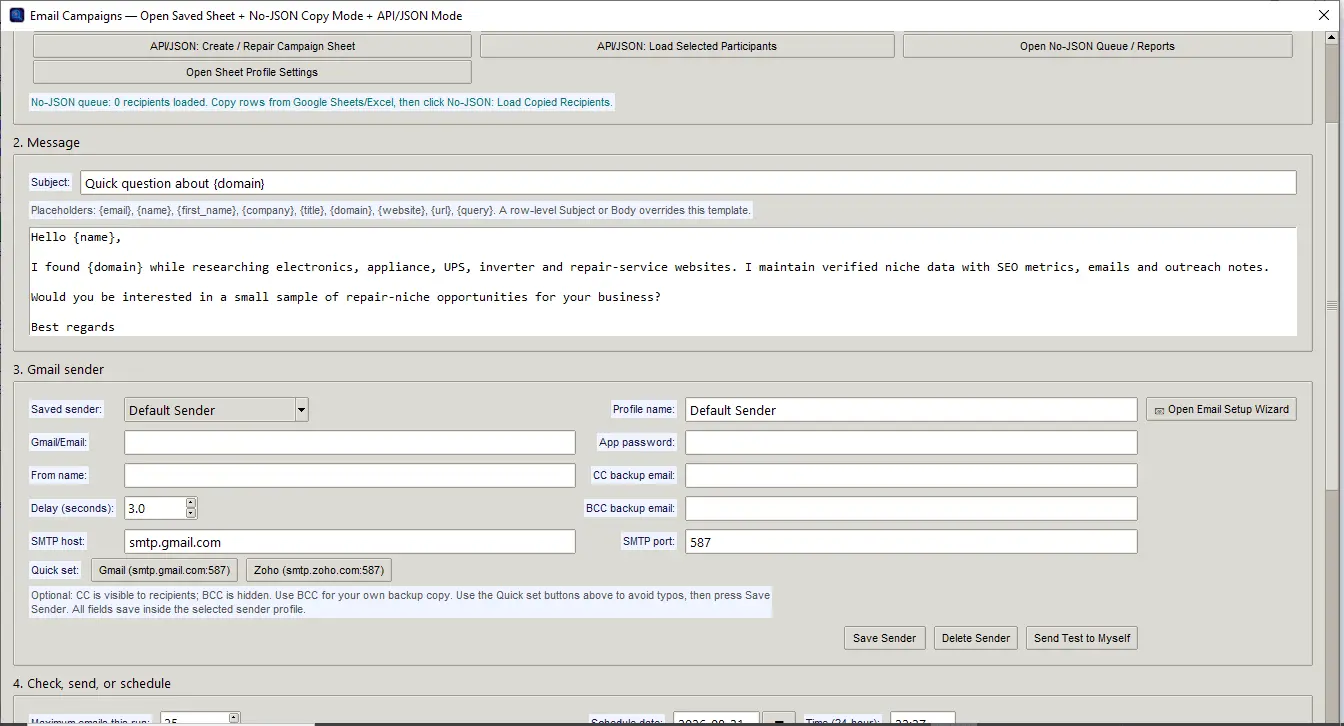Click the "2. Message" section heading

click(x=46, y=143)
